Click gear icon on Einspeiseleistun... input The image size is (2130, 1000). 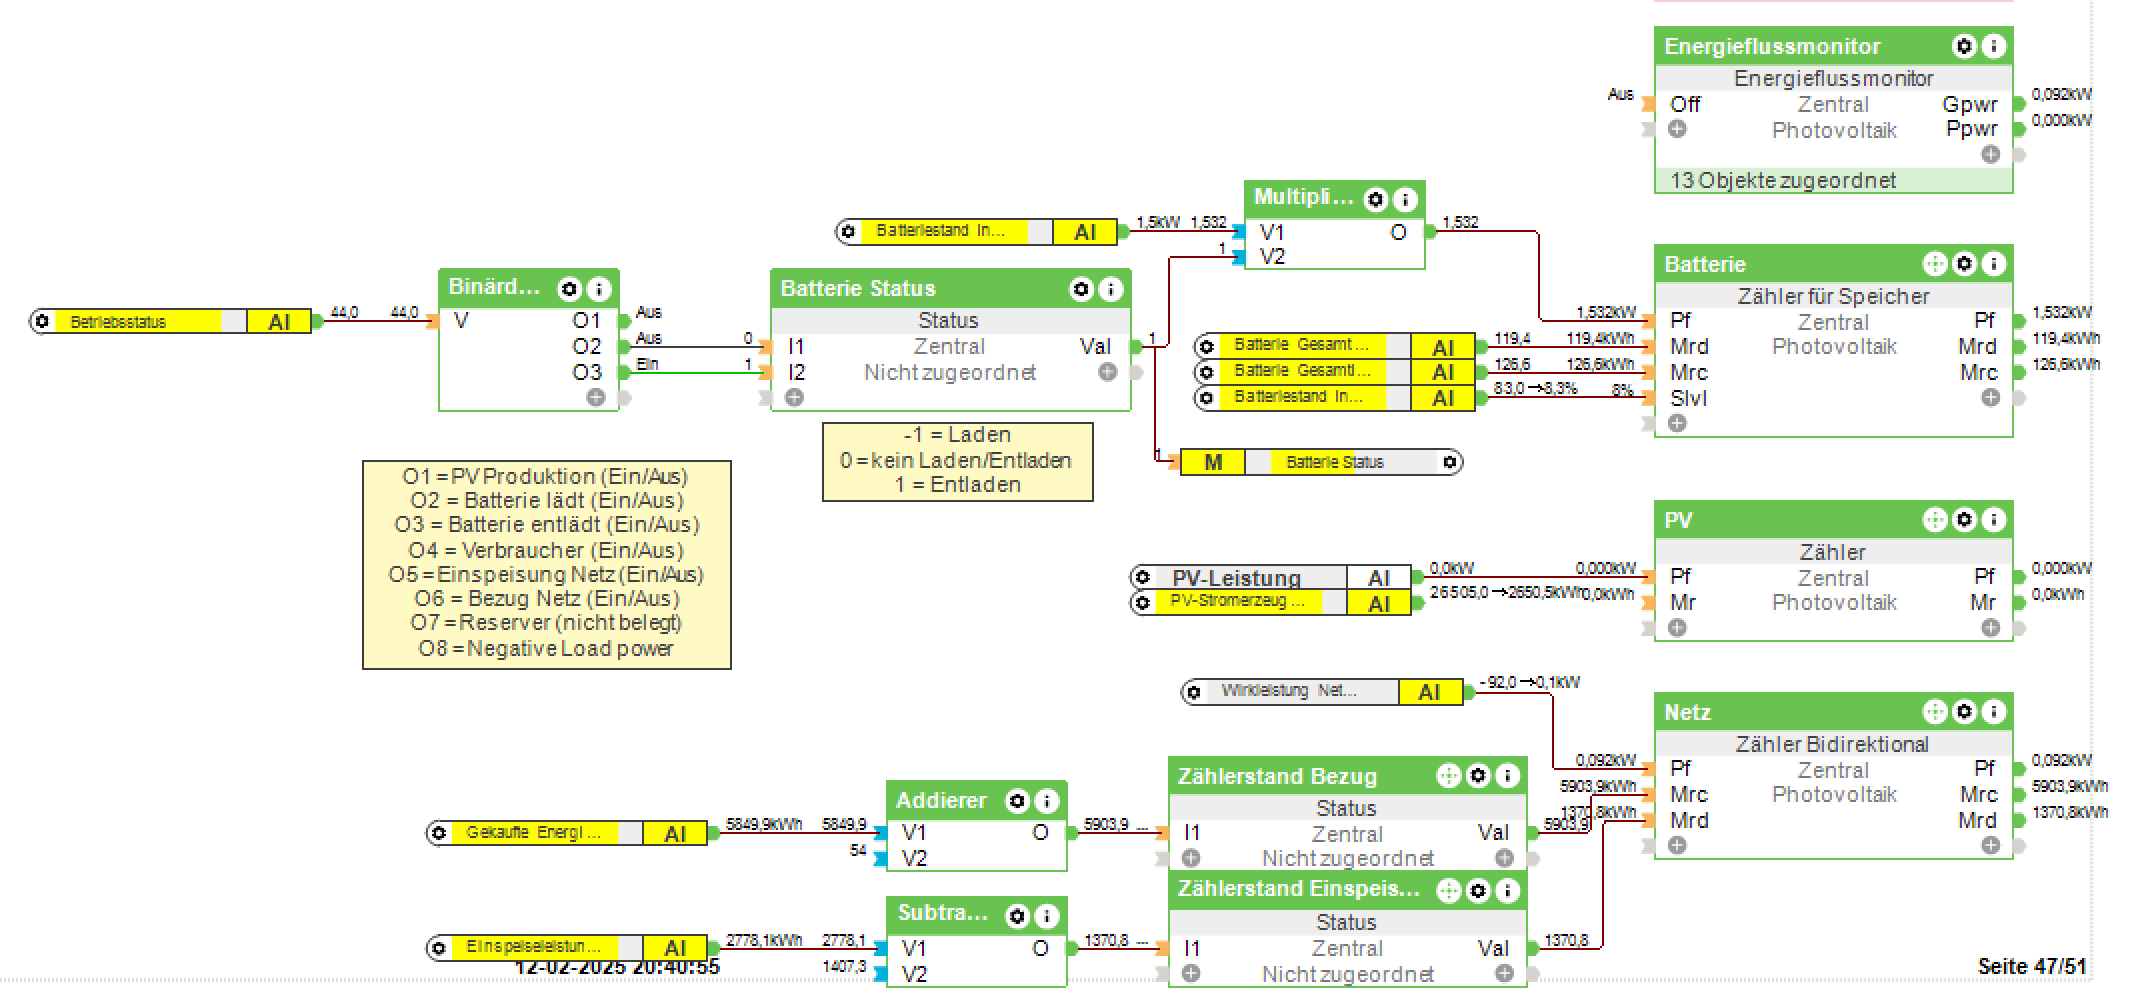(x=438, y=947)
